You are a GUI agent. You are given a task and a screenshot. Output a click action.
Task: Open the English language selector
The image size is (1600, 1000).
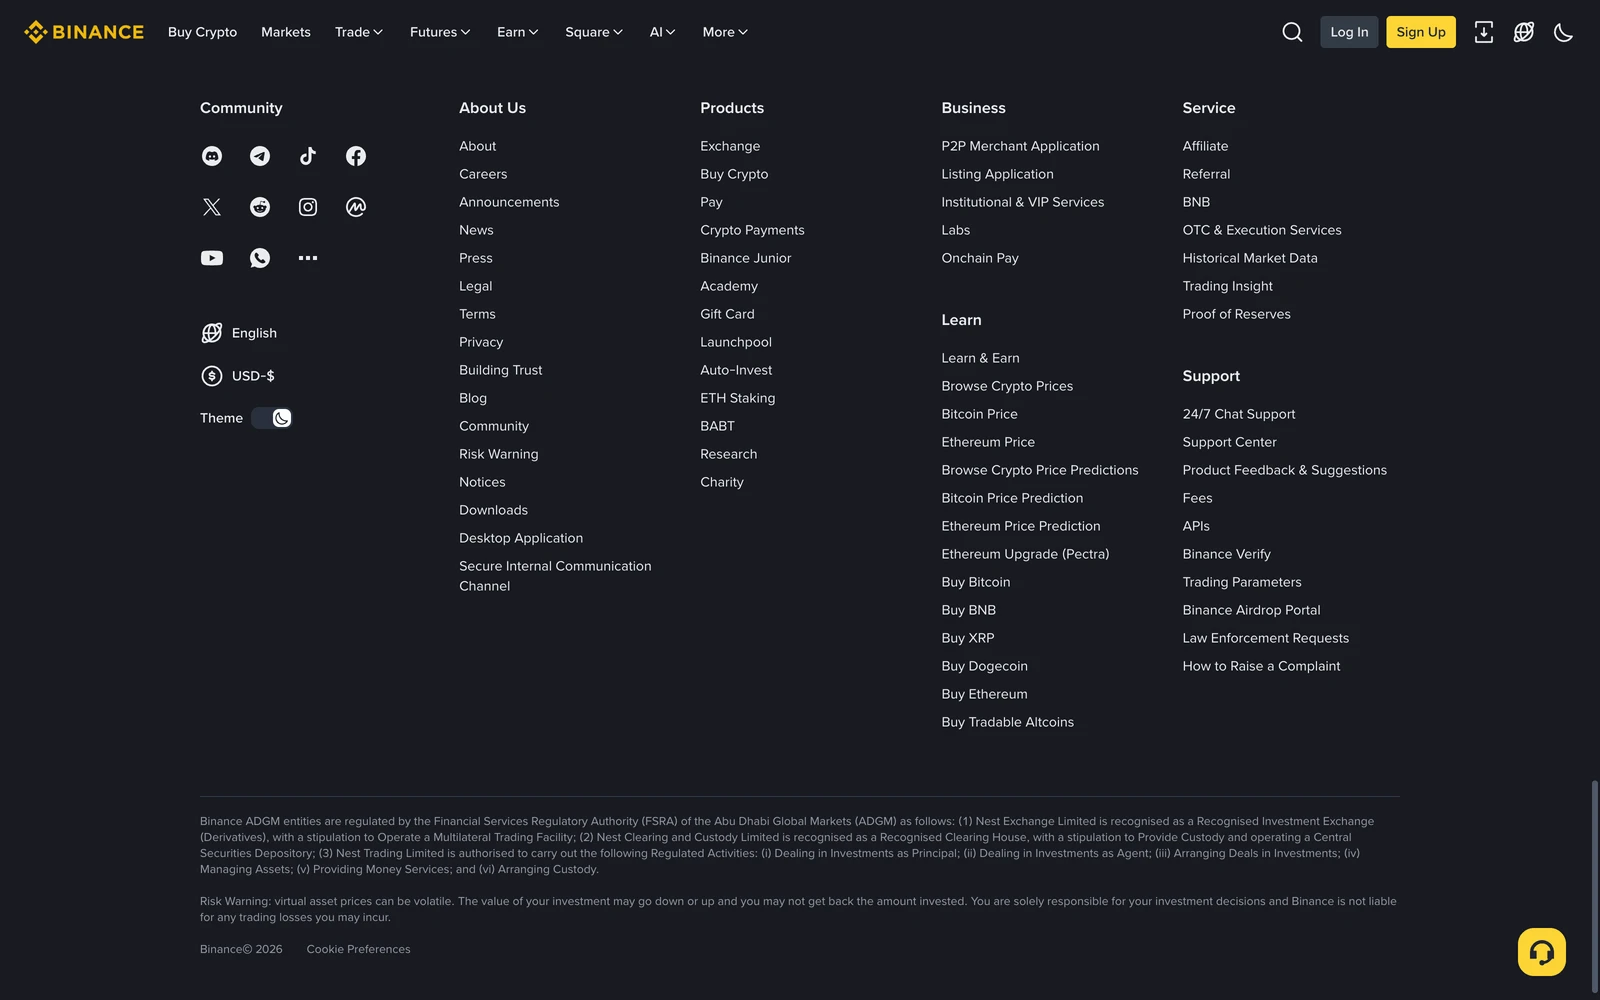(x=239, y=333)
